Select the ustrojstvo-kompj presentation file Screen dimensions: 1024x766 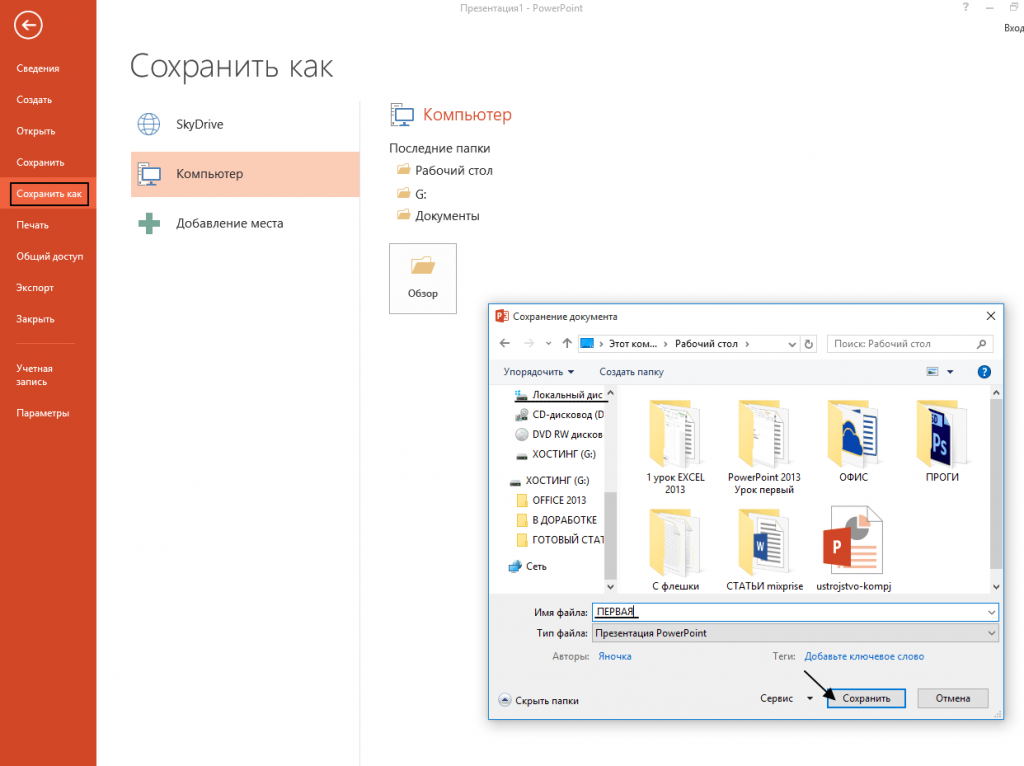[854, 550]
